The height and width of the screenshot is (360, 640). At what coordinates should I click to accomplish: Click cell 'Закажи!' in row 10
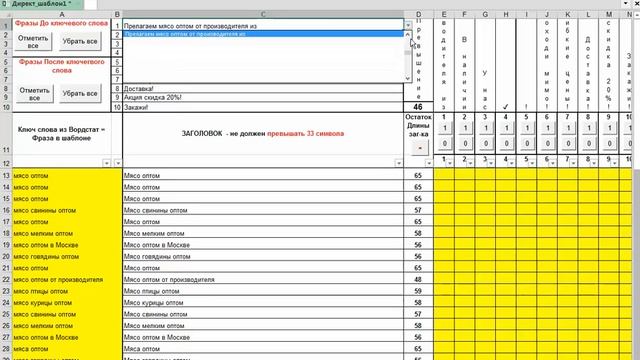263,107
